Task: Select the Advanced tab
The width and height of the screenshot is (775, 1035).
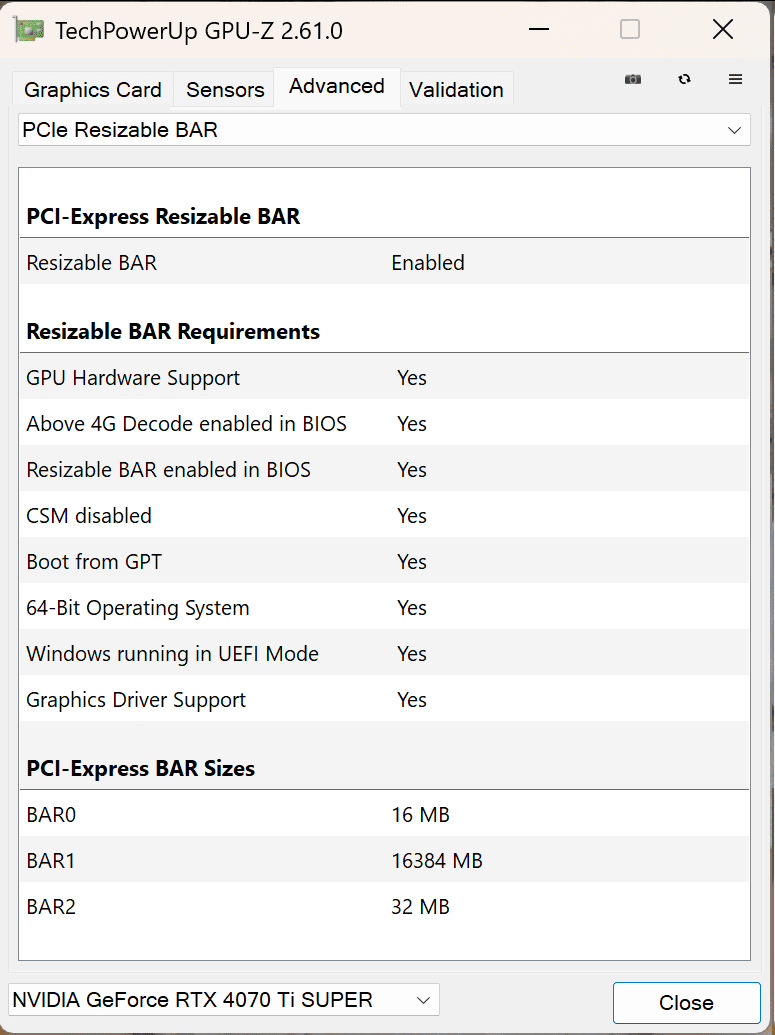Action: (337, 86)
